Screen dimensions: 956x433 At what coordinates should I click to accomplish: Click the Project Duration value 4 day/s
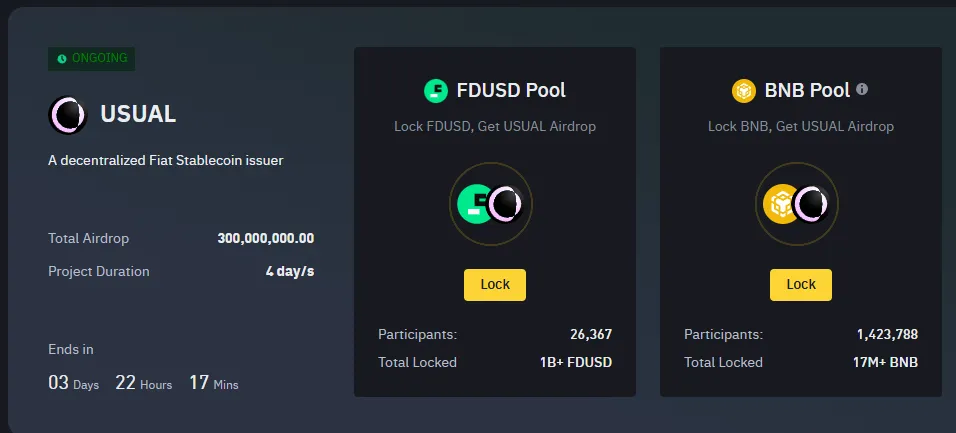coord(289,271)
